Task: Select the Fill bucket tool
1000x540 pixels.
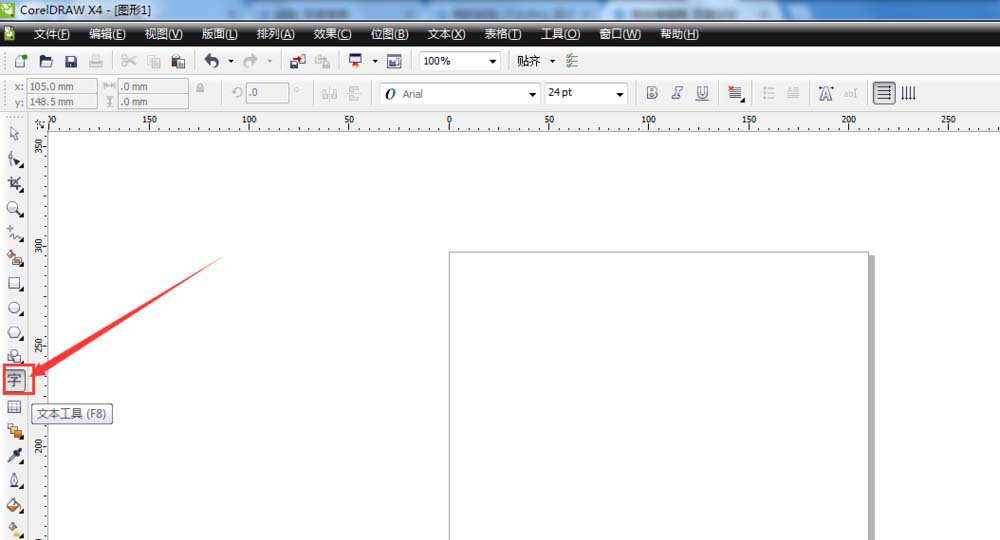Action: tap(15, 505)
